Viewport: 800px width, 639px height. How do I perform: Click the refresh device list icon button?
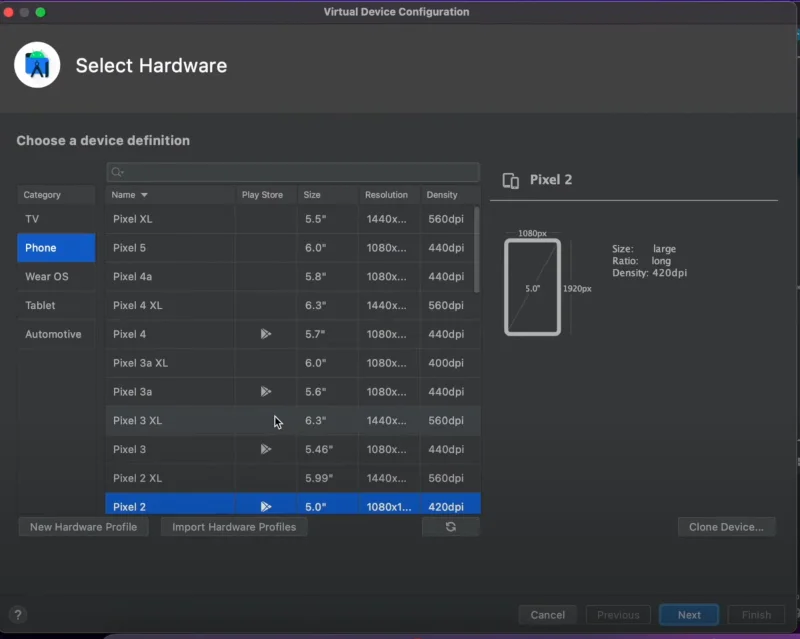pyautogui.click(x=450, y=527)
